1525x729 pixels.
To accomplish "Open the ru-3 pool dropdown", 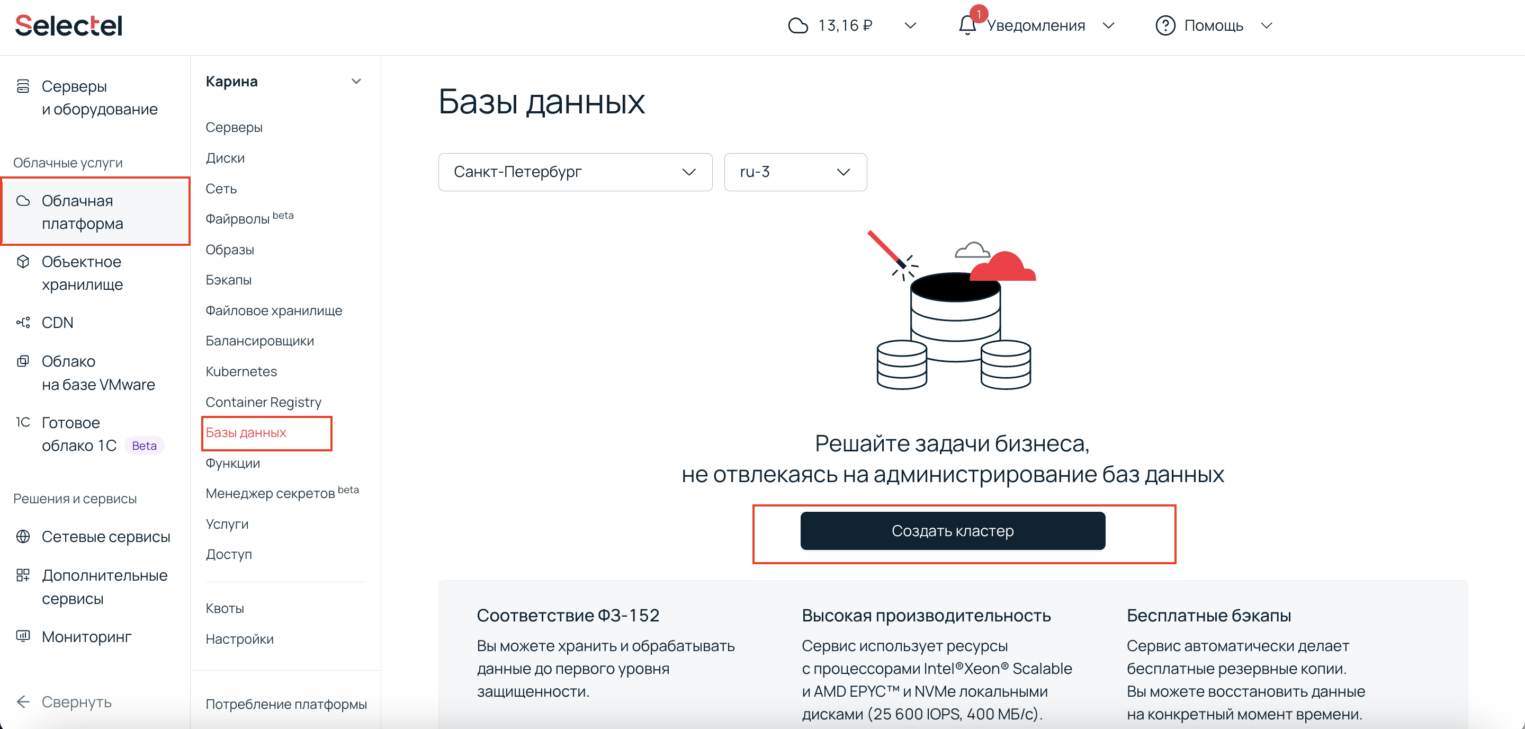I will 795,172.
